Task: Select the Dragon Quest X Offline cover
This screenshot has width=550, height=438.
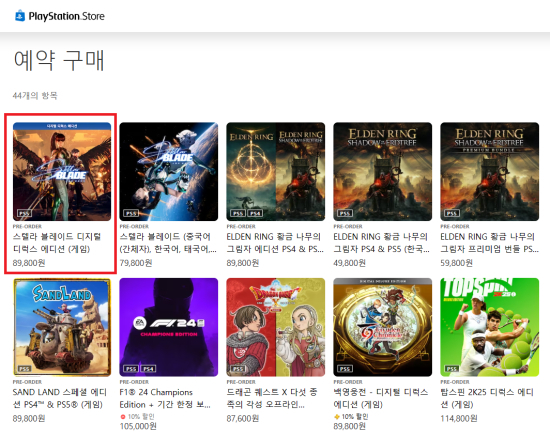Action: pyautogui.click(x=276, y=327)
